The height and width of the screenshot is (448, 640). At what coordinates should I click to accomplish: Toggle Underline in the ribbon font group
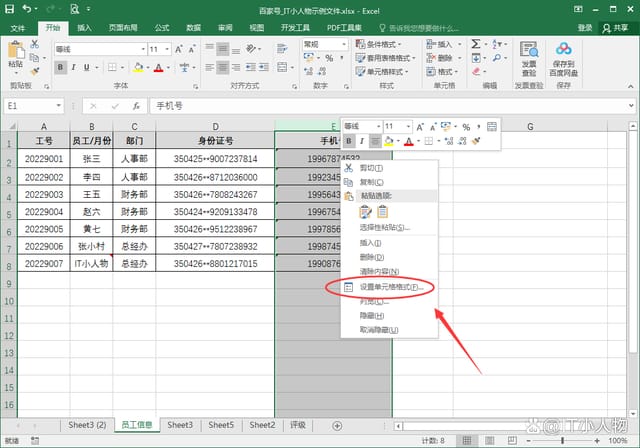pyautogui.click(x=88, y=67)
